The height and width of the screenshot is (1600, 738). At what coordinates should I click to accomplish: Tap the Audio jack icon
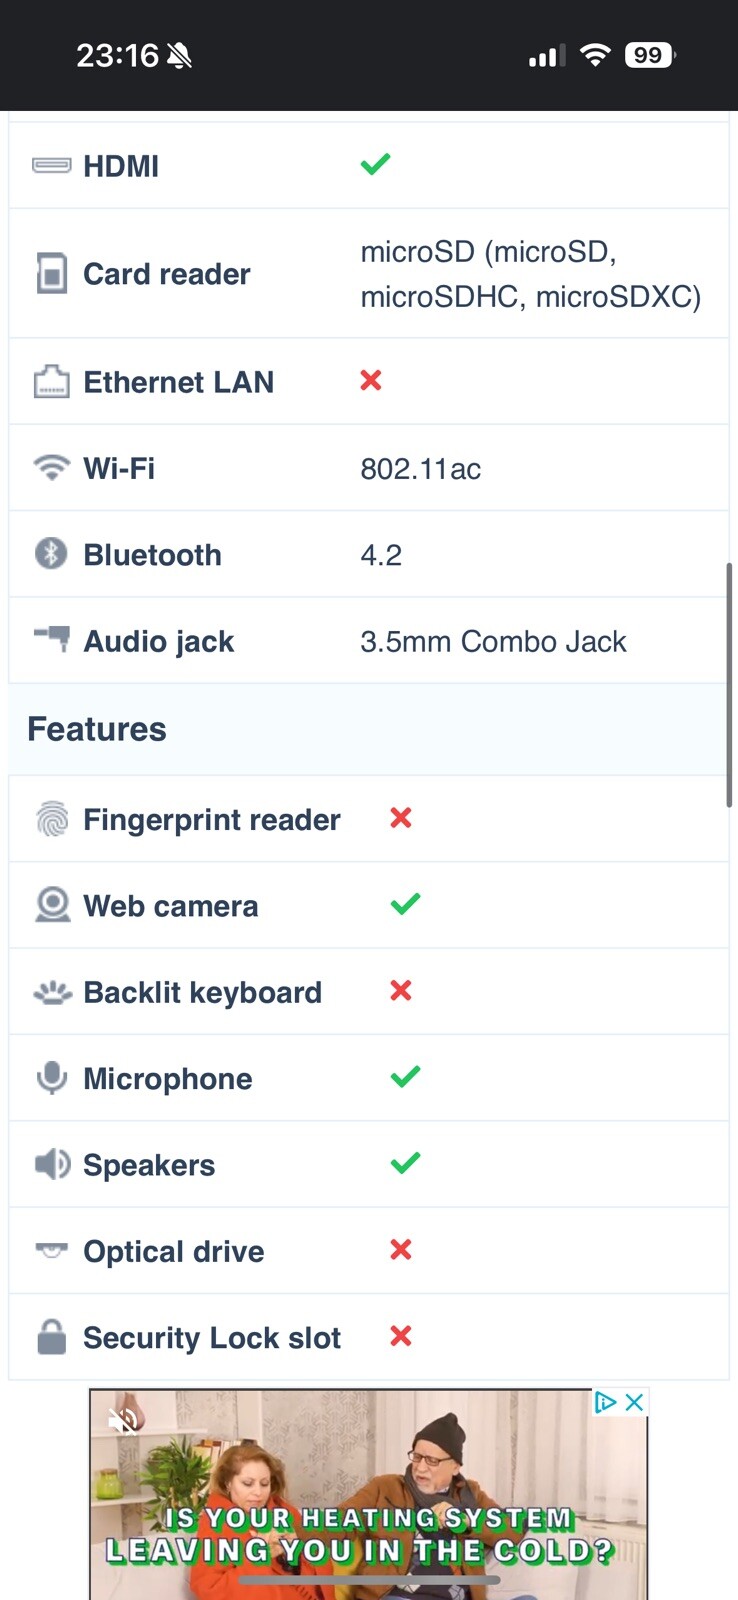tap(52, 637)
